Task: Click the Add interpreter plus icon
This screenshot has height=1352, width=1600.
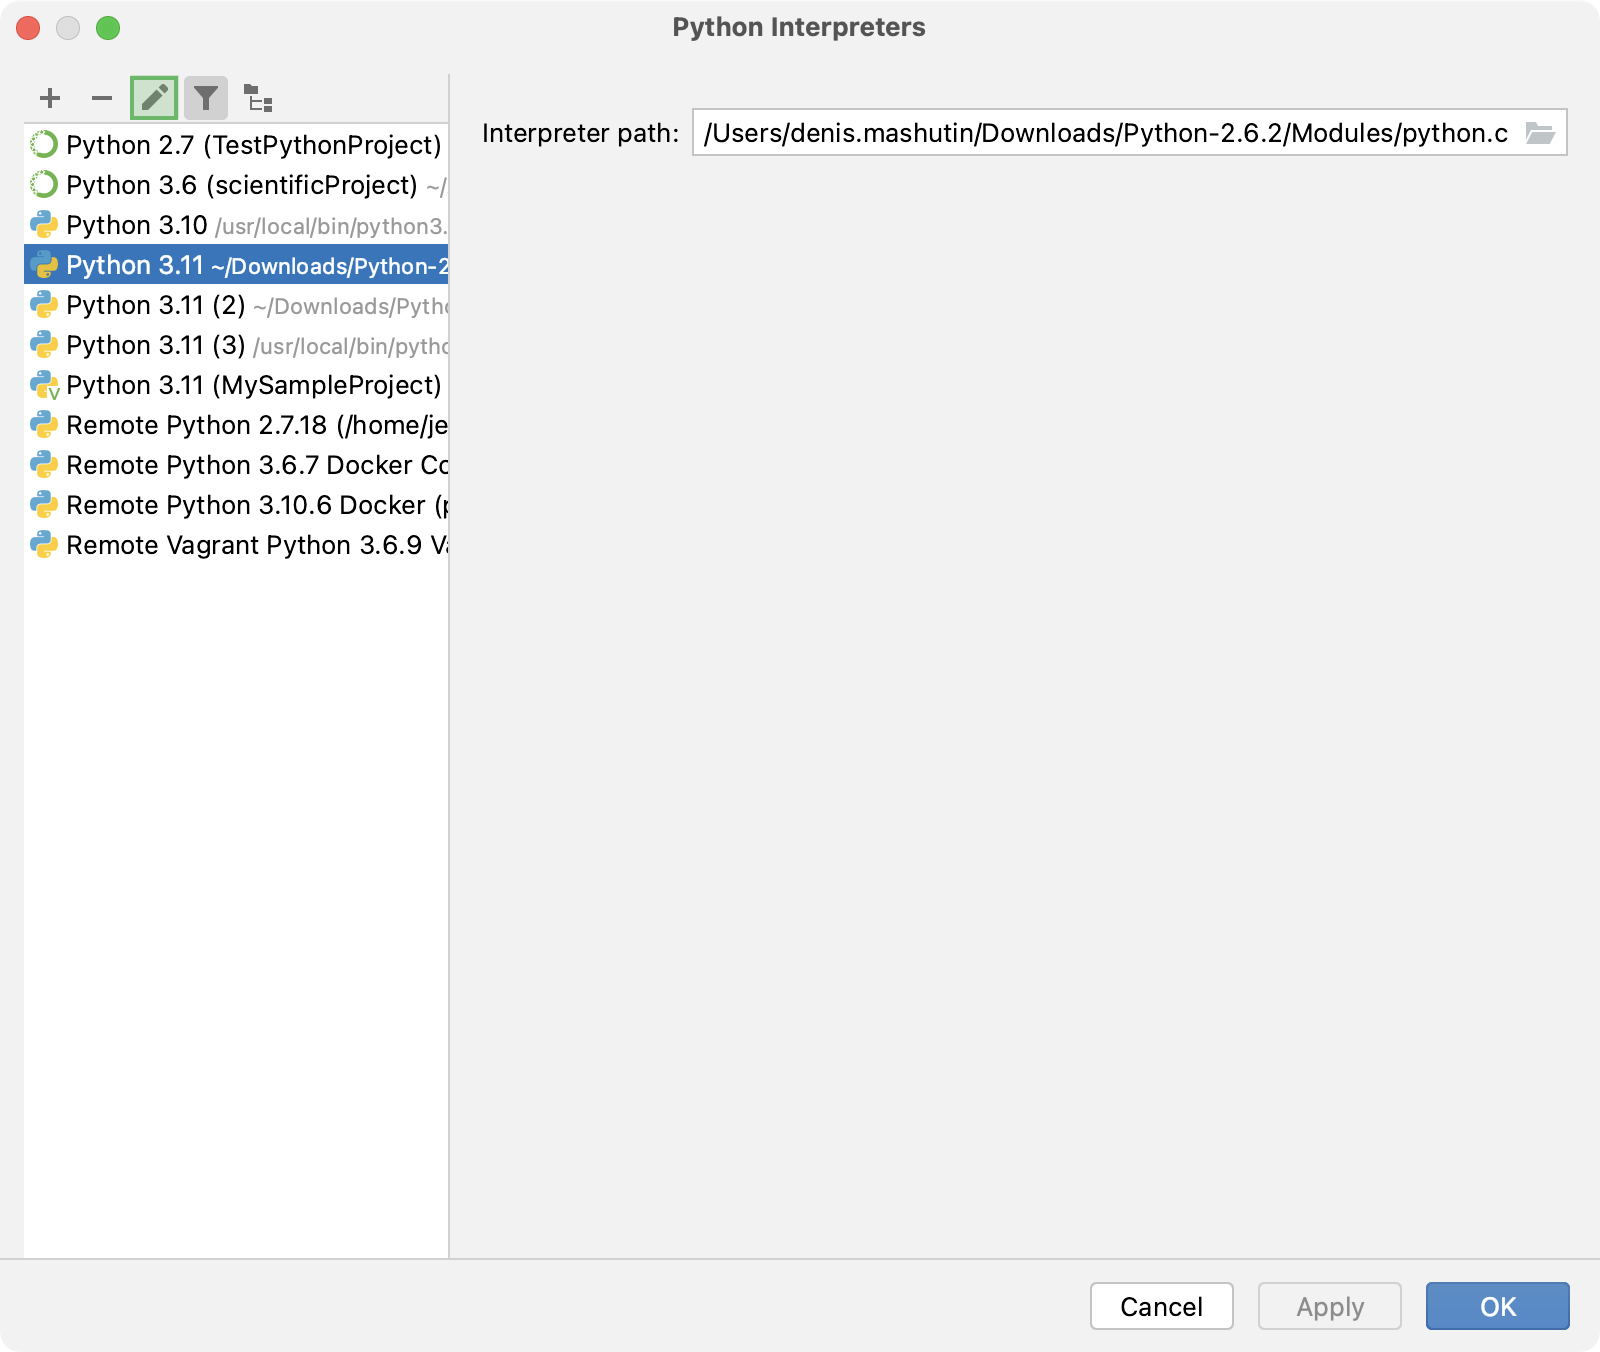Action: click(50, 98)
